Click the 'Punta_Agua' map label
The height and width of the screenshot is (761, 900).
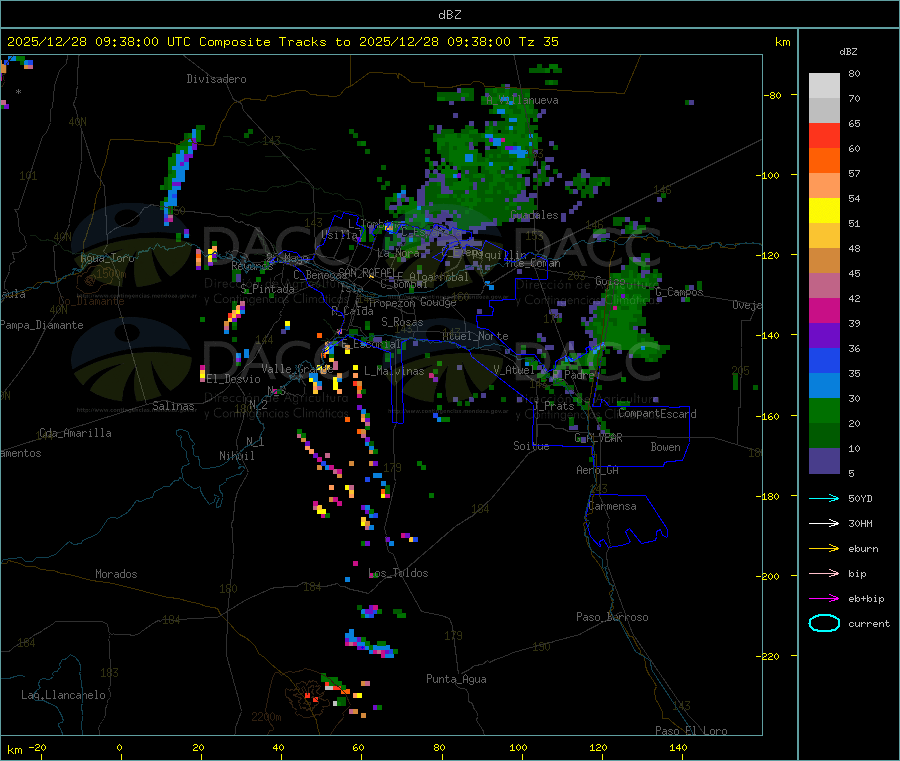pos(456,679)
